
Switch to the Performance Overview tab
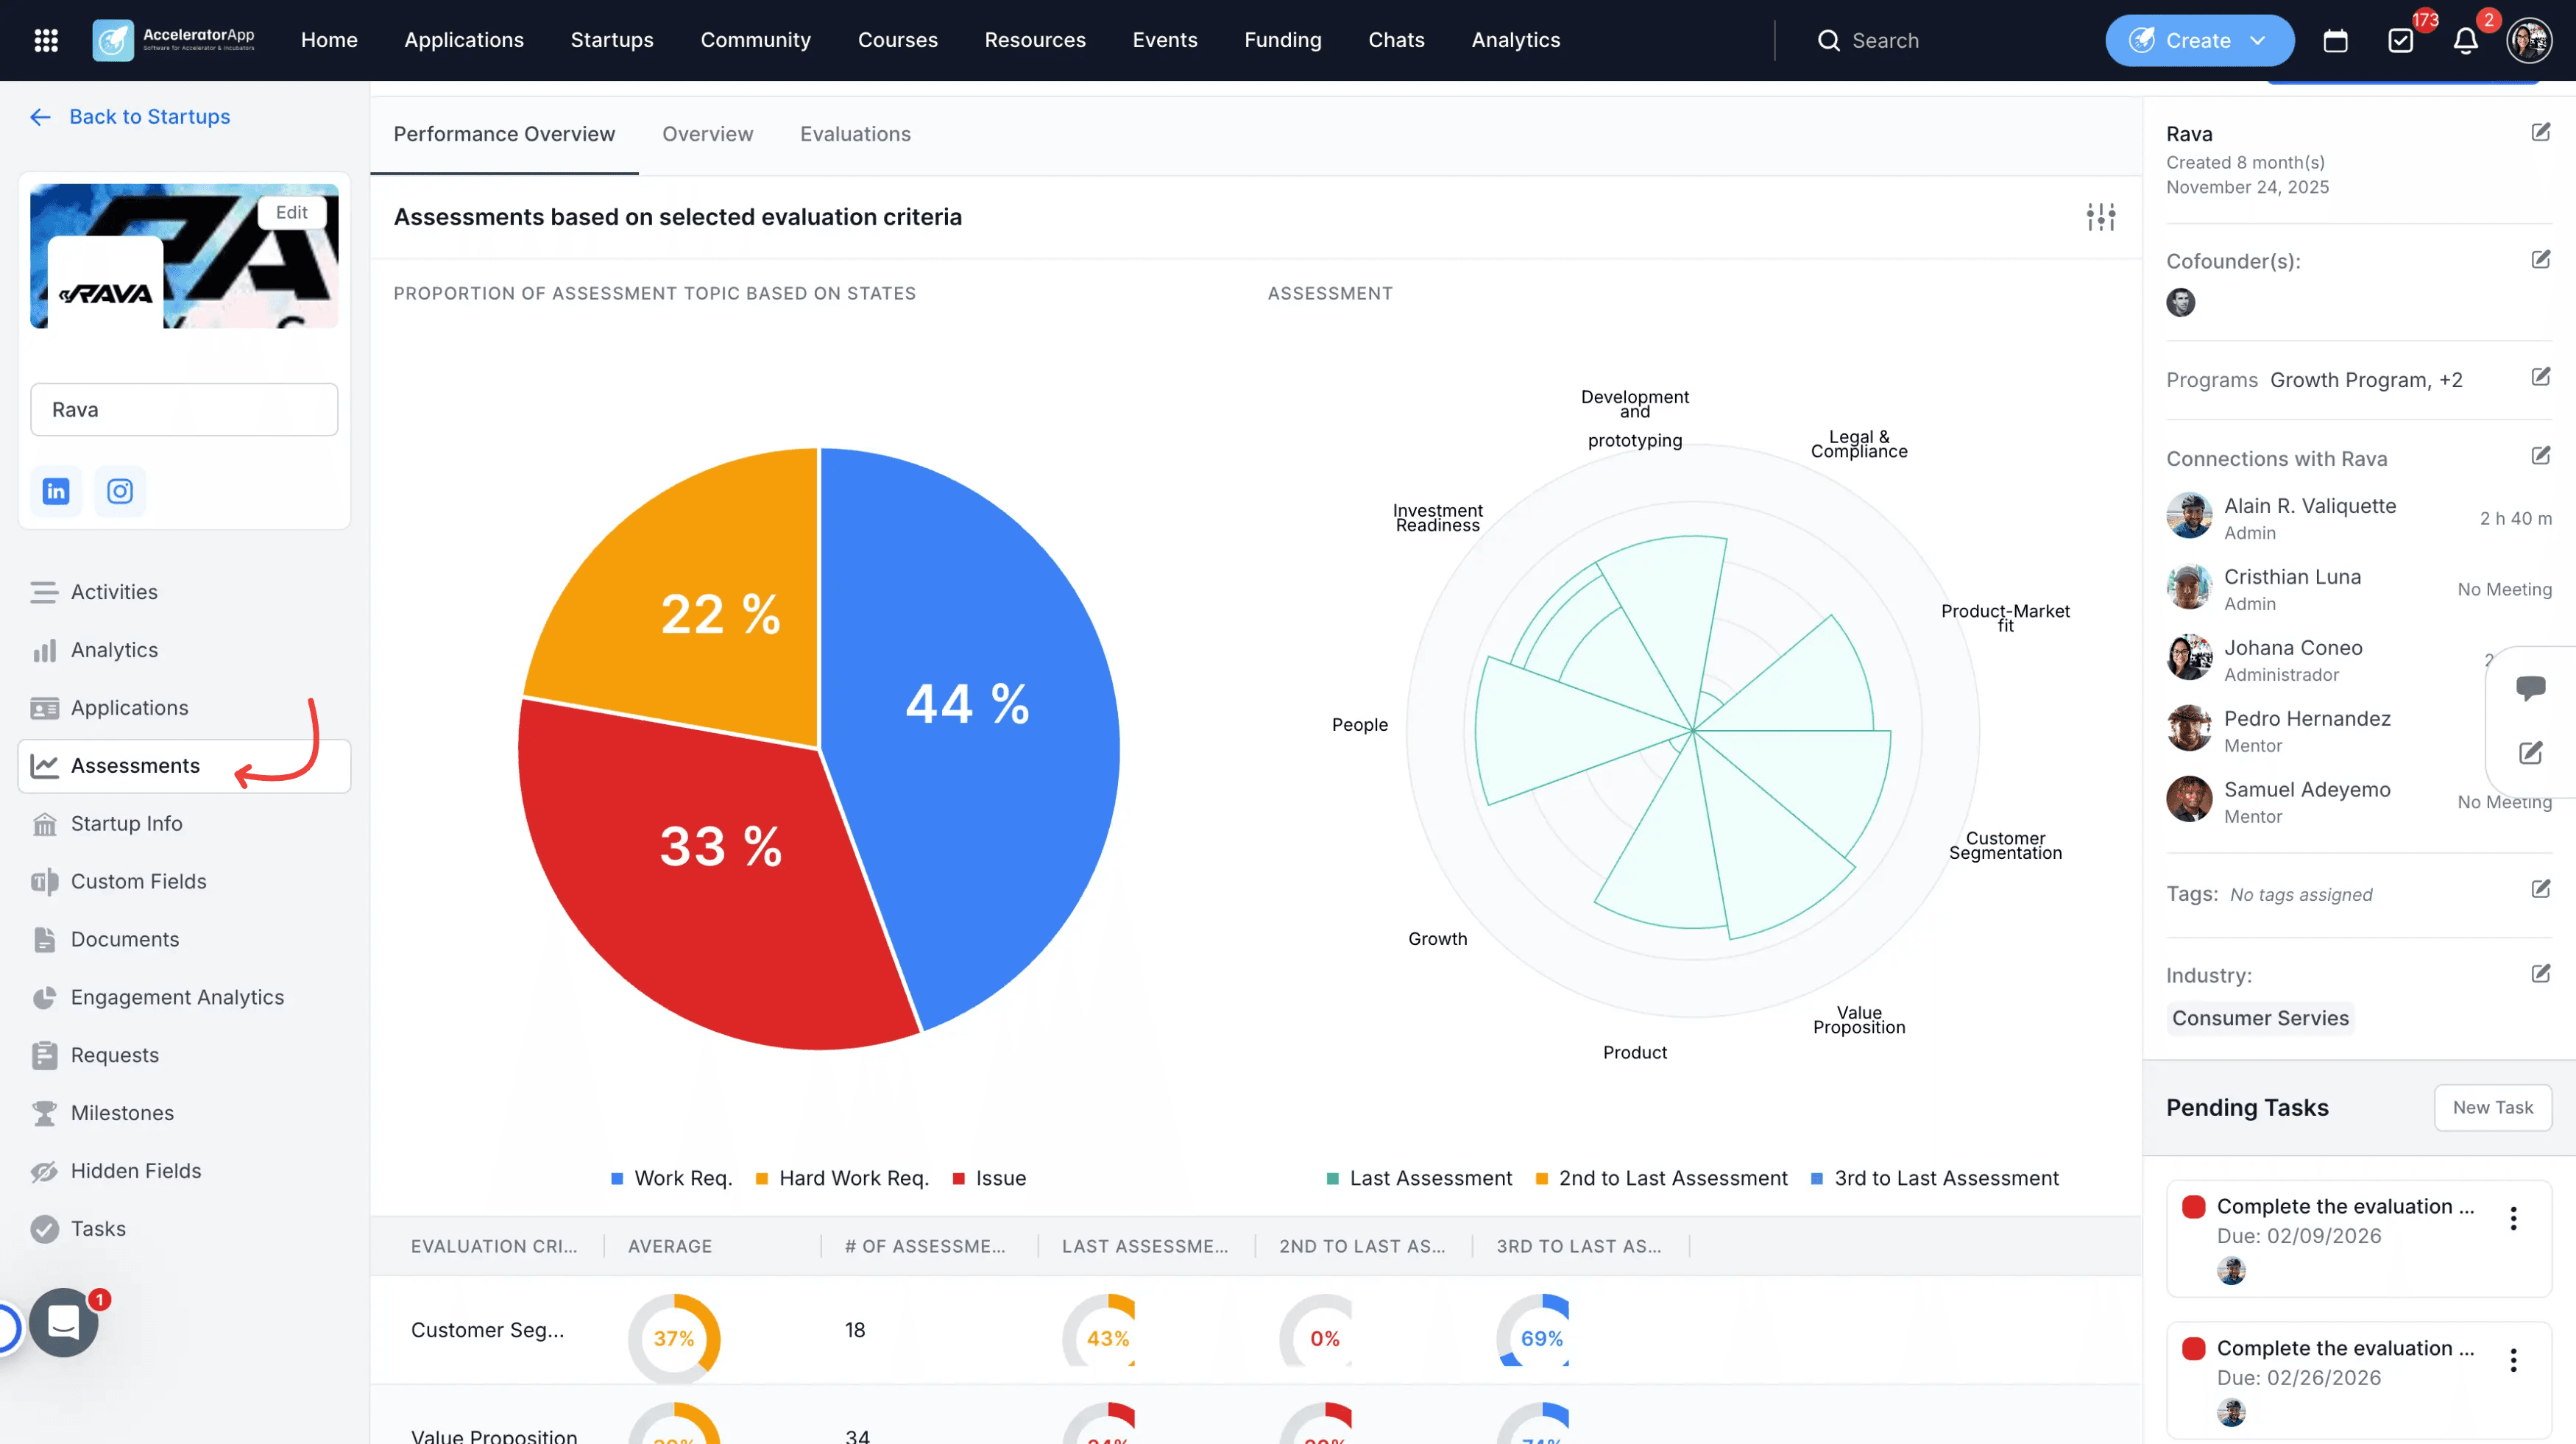click(504, 134)
